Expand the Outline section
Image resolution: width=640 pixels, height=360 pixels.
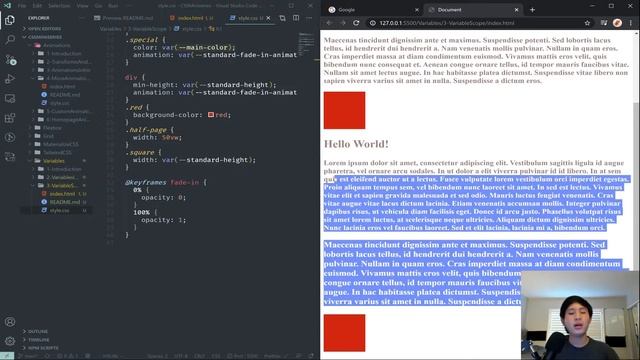click(x=35, y=331)
